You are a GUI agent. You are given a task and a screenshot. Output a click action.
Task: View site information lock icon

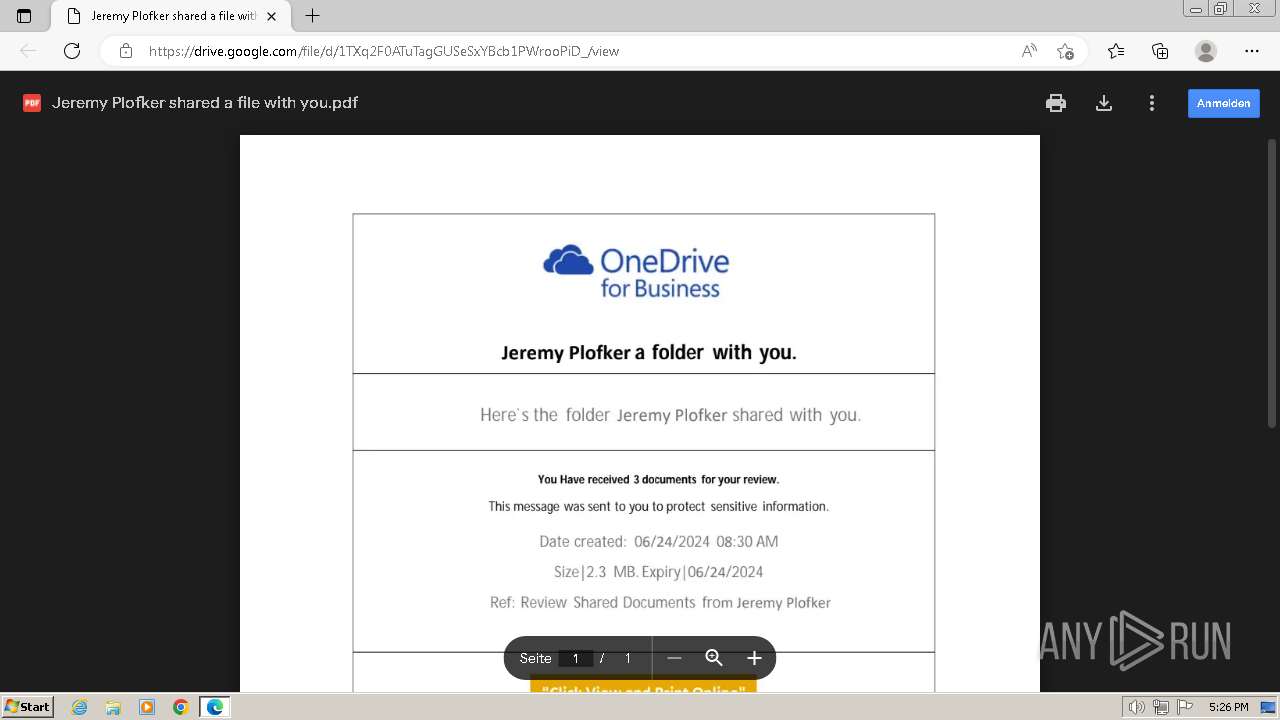(x=126, y=51)
